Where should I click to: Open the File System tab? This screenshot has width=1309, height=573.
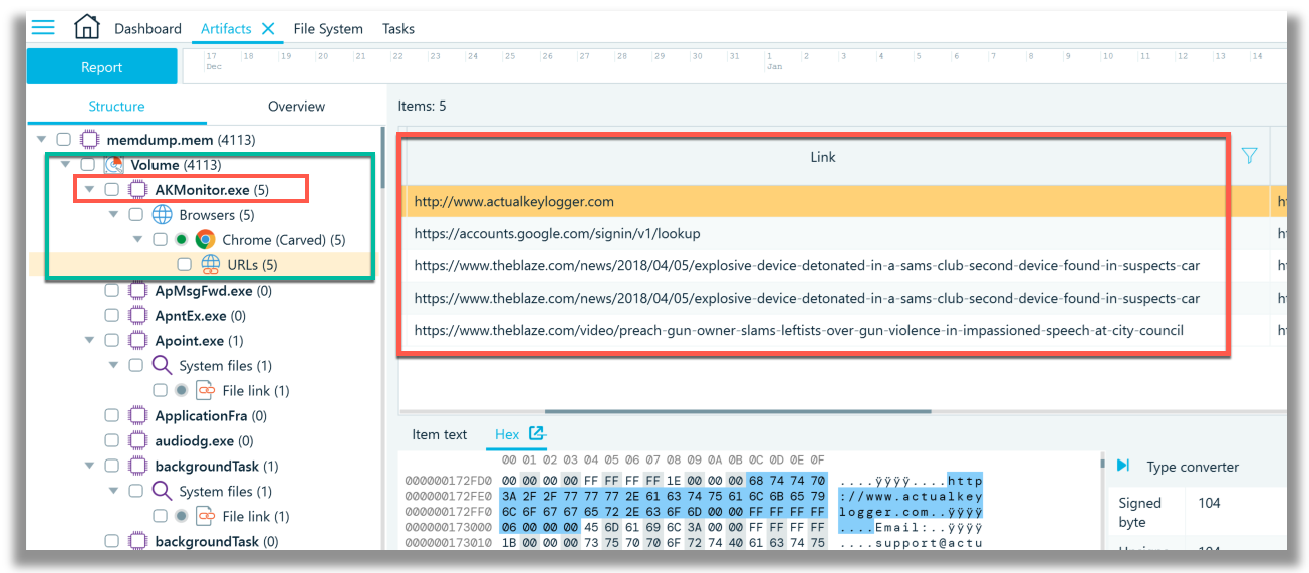328,28
